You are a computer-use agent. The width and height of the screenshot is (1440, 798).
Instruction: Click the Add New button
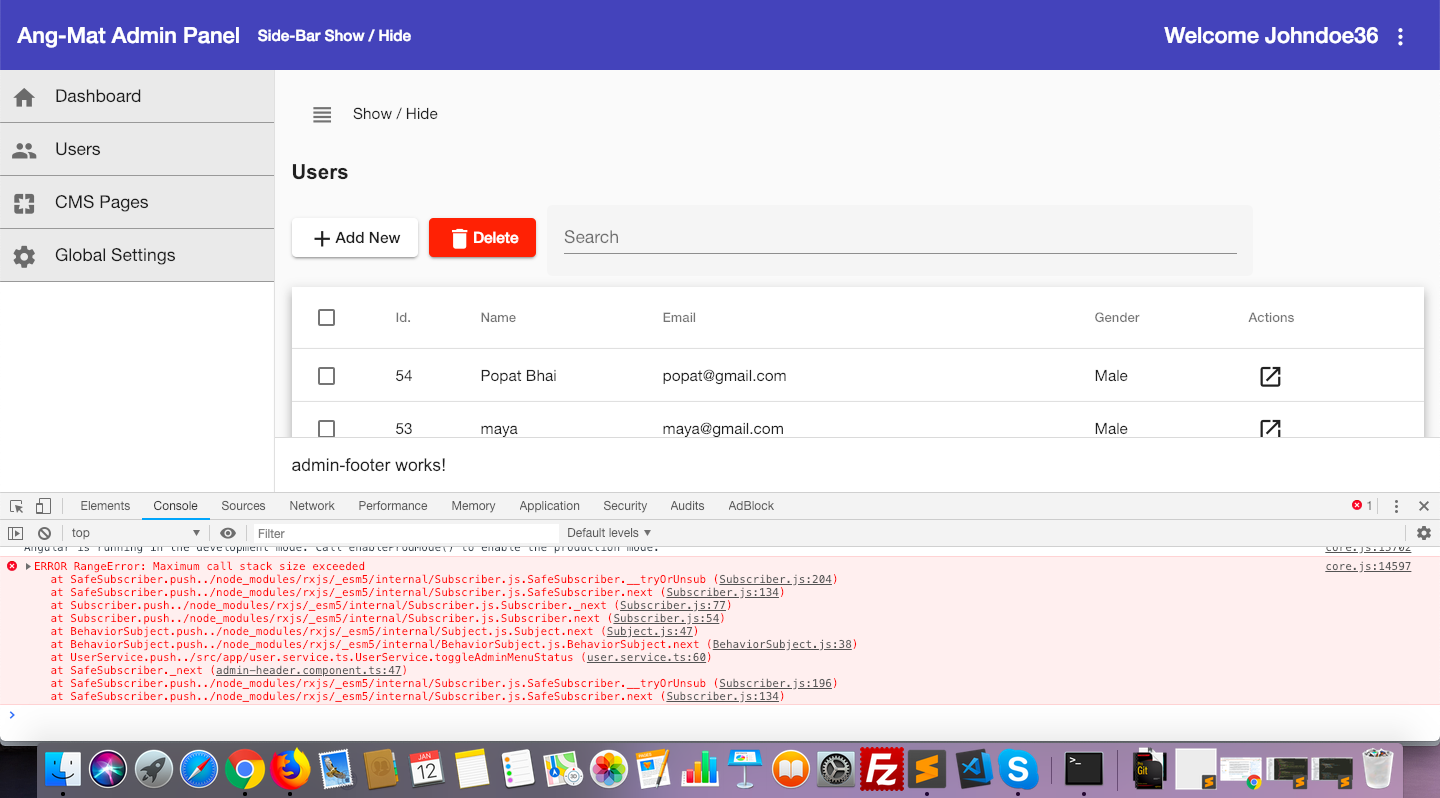(x=354, y=238)
